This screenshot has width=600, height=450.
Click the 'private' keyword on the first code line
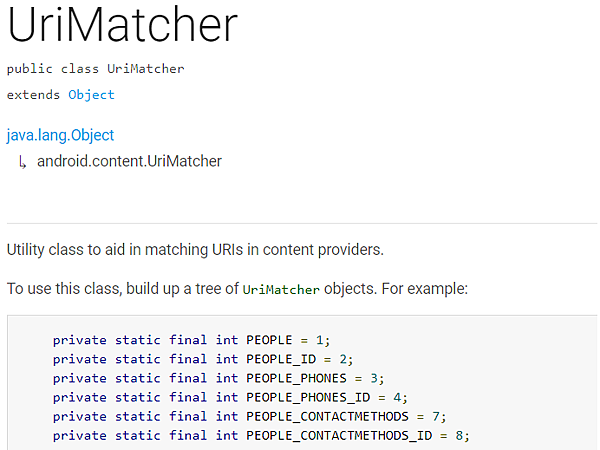(x=80, y=340)
